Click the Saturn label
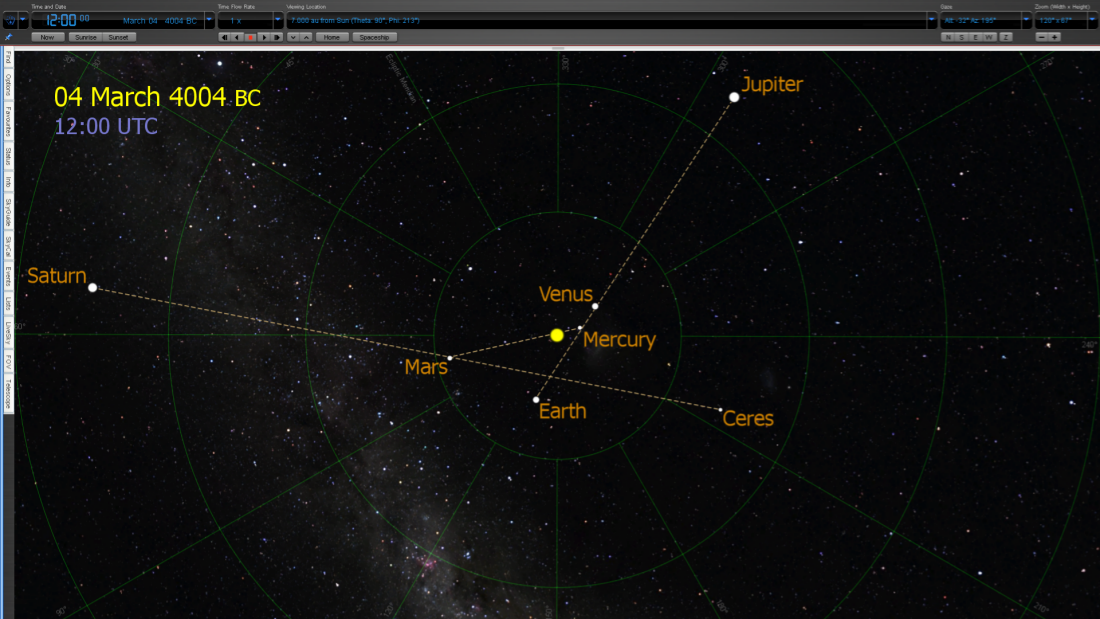 pos(57,276)
